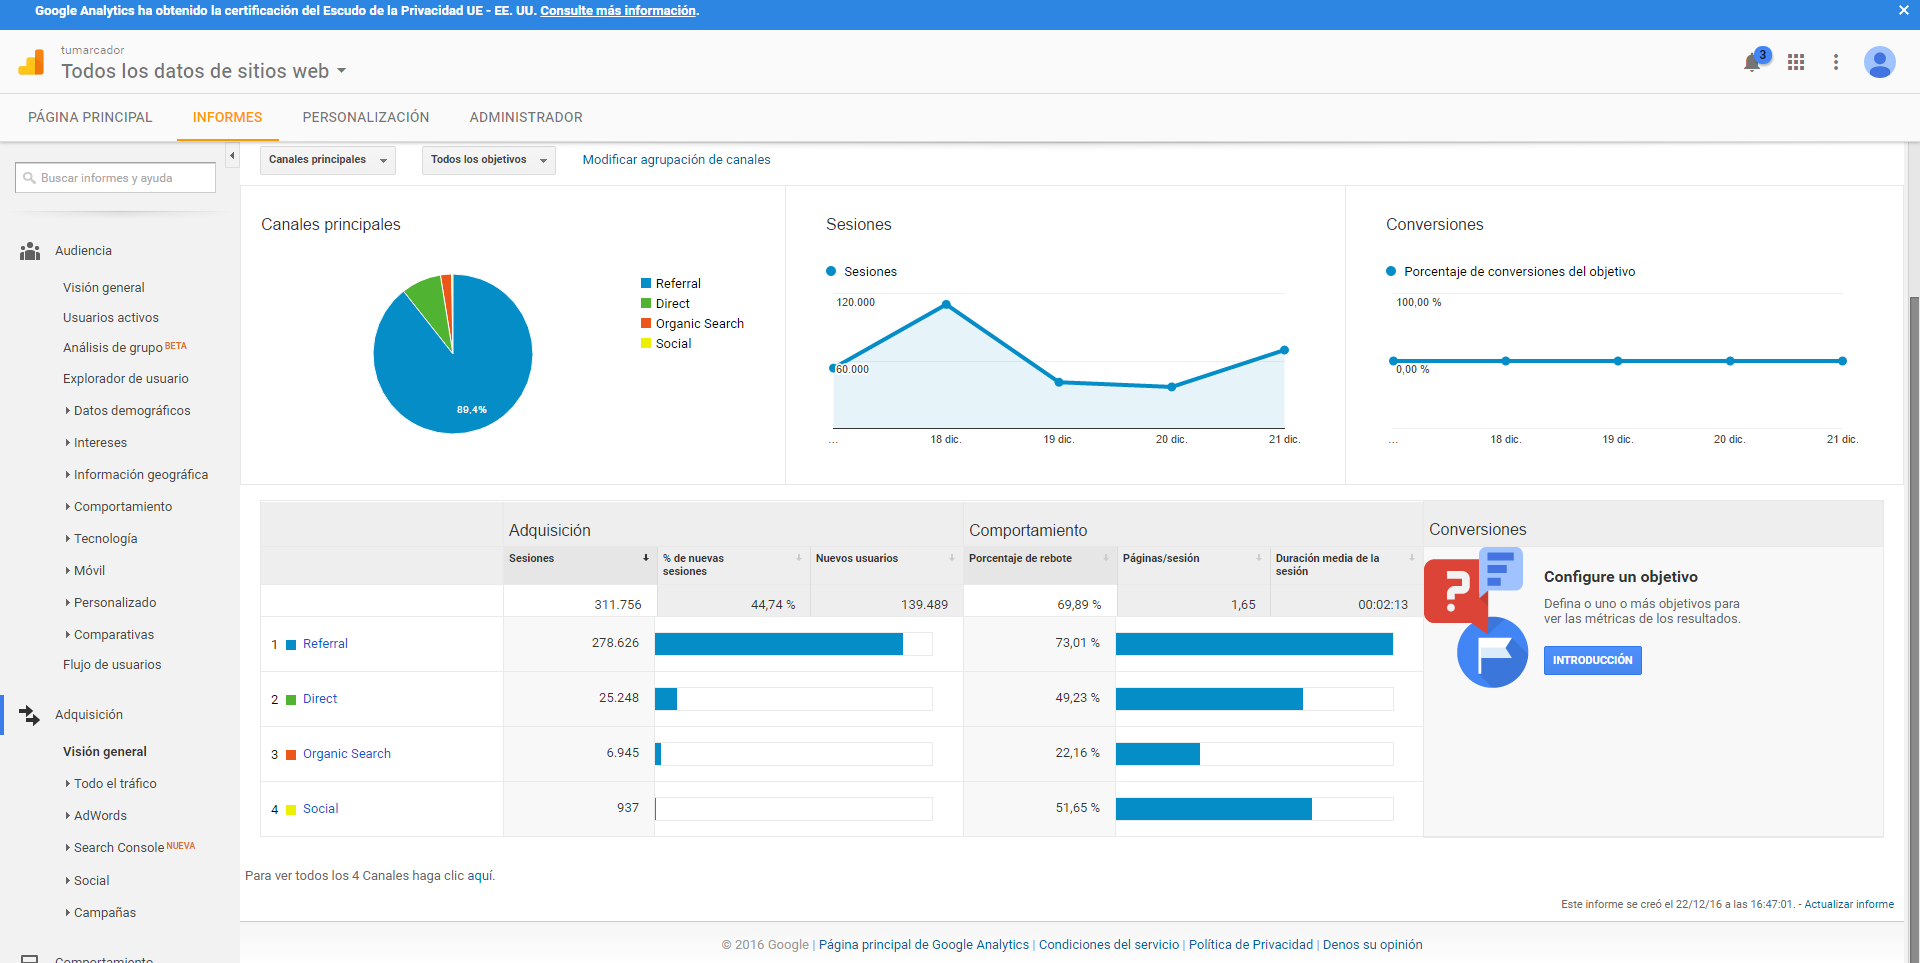This screenshot has height=963, width=1920.
Task: Collapse the left sidebar arrow
Action: (232, 156)
